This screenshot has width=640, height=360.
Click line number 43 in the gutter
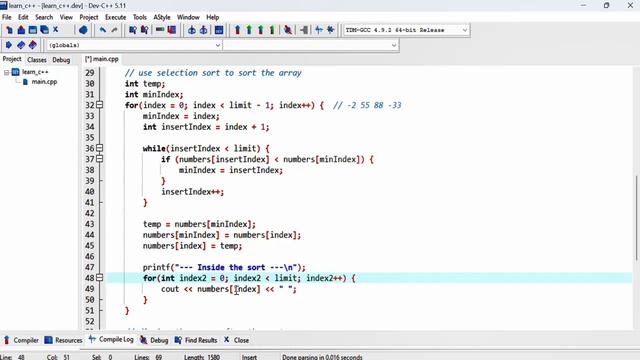click(x=90, y=224)
